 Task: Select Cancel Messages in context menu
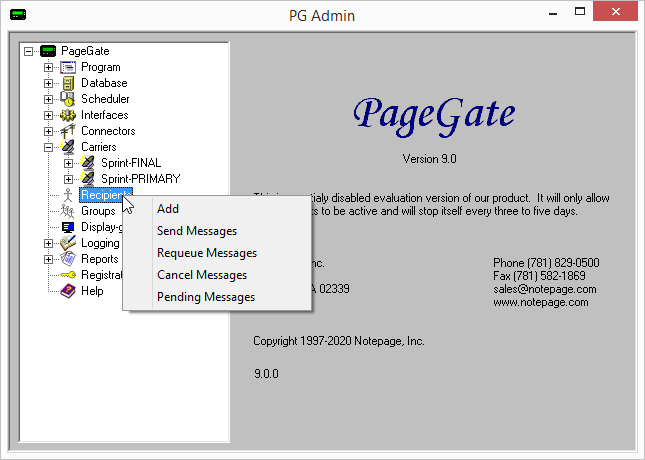pyautogui.click(x=217, y=275)
